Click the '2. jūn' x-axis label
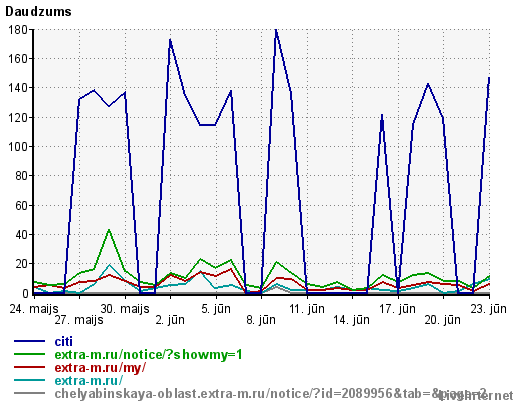This screenshot has height=405, width=520. pyautogui.click(x=170, y=320)
